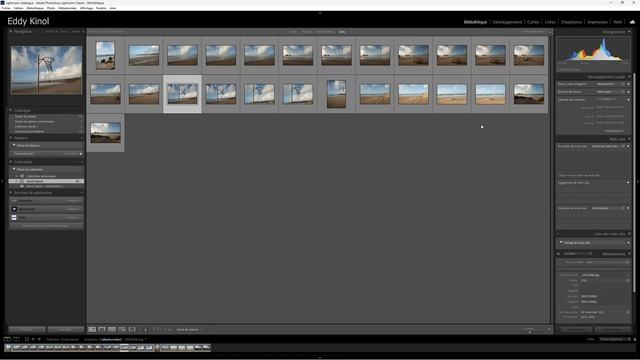Open Survey view from toolbar
640x360 pixels.
click(x=122, y=329)
